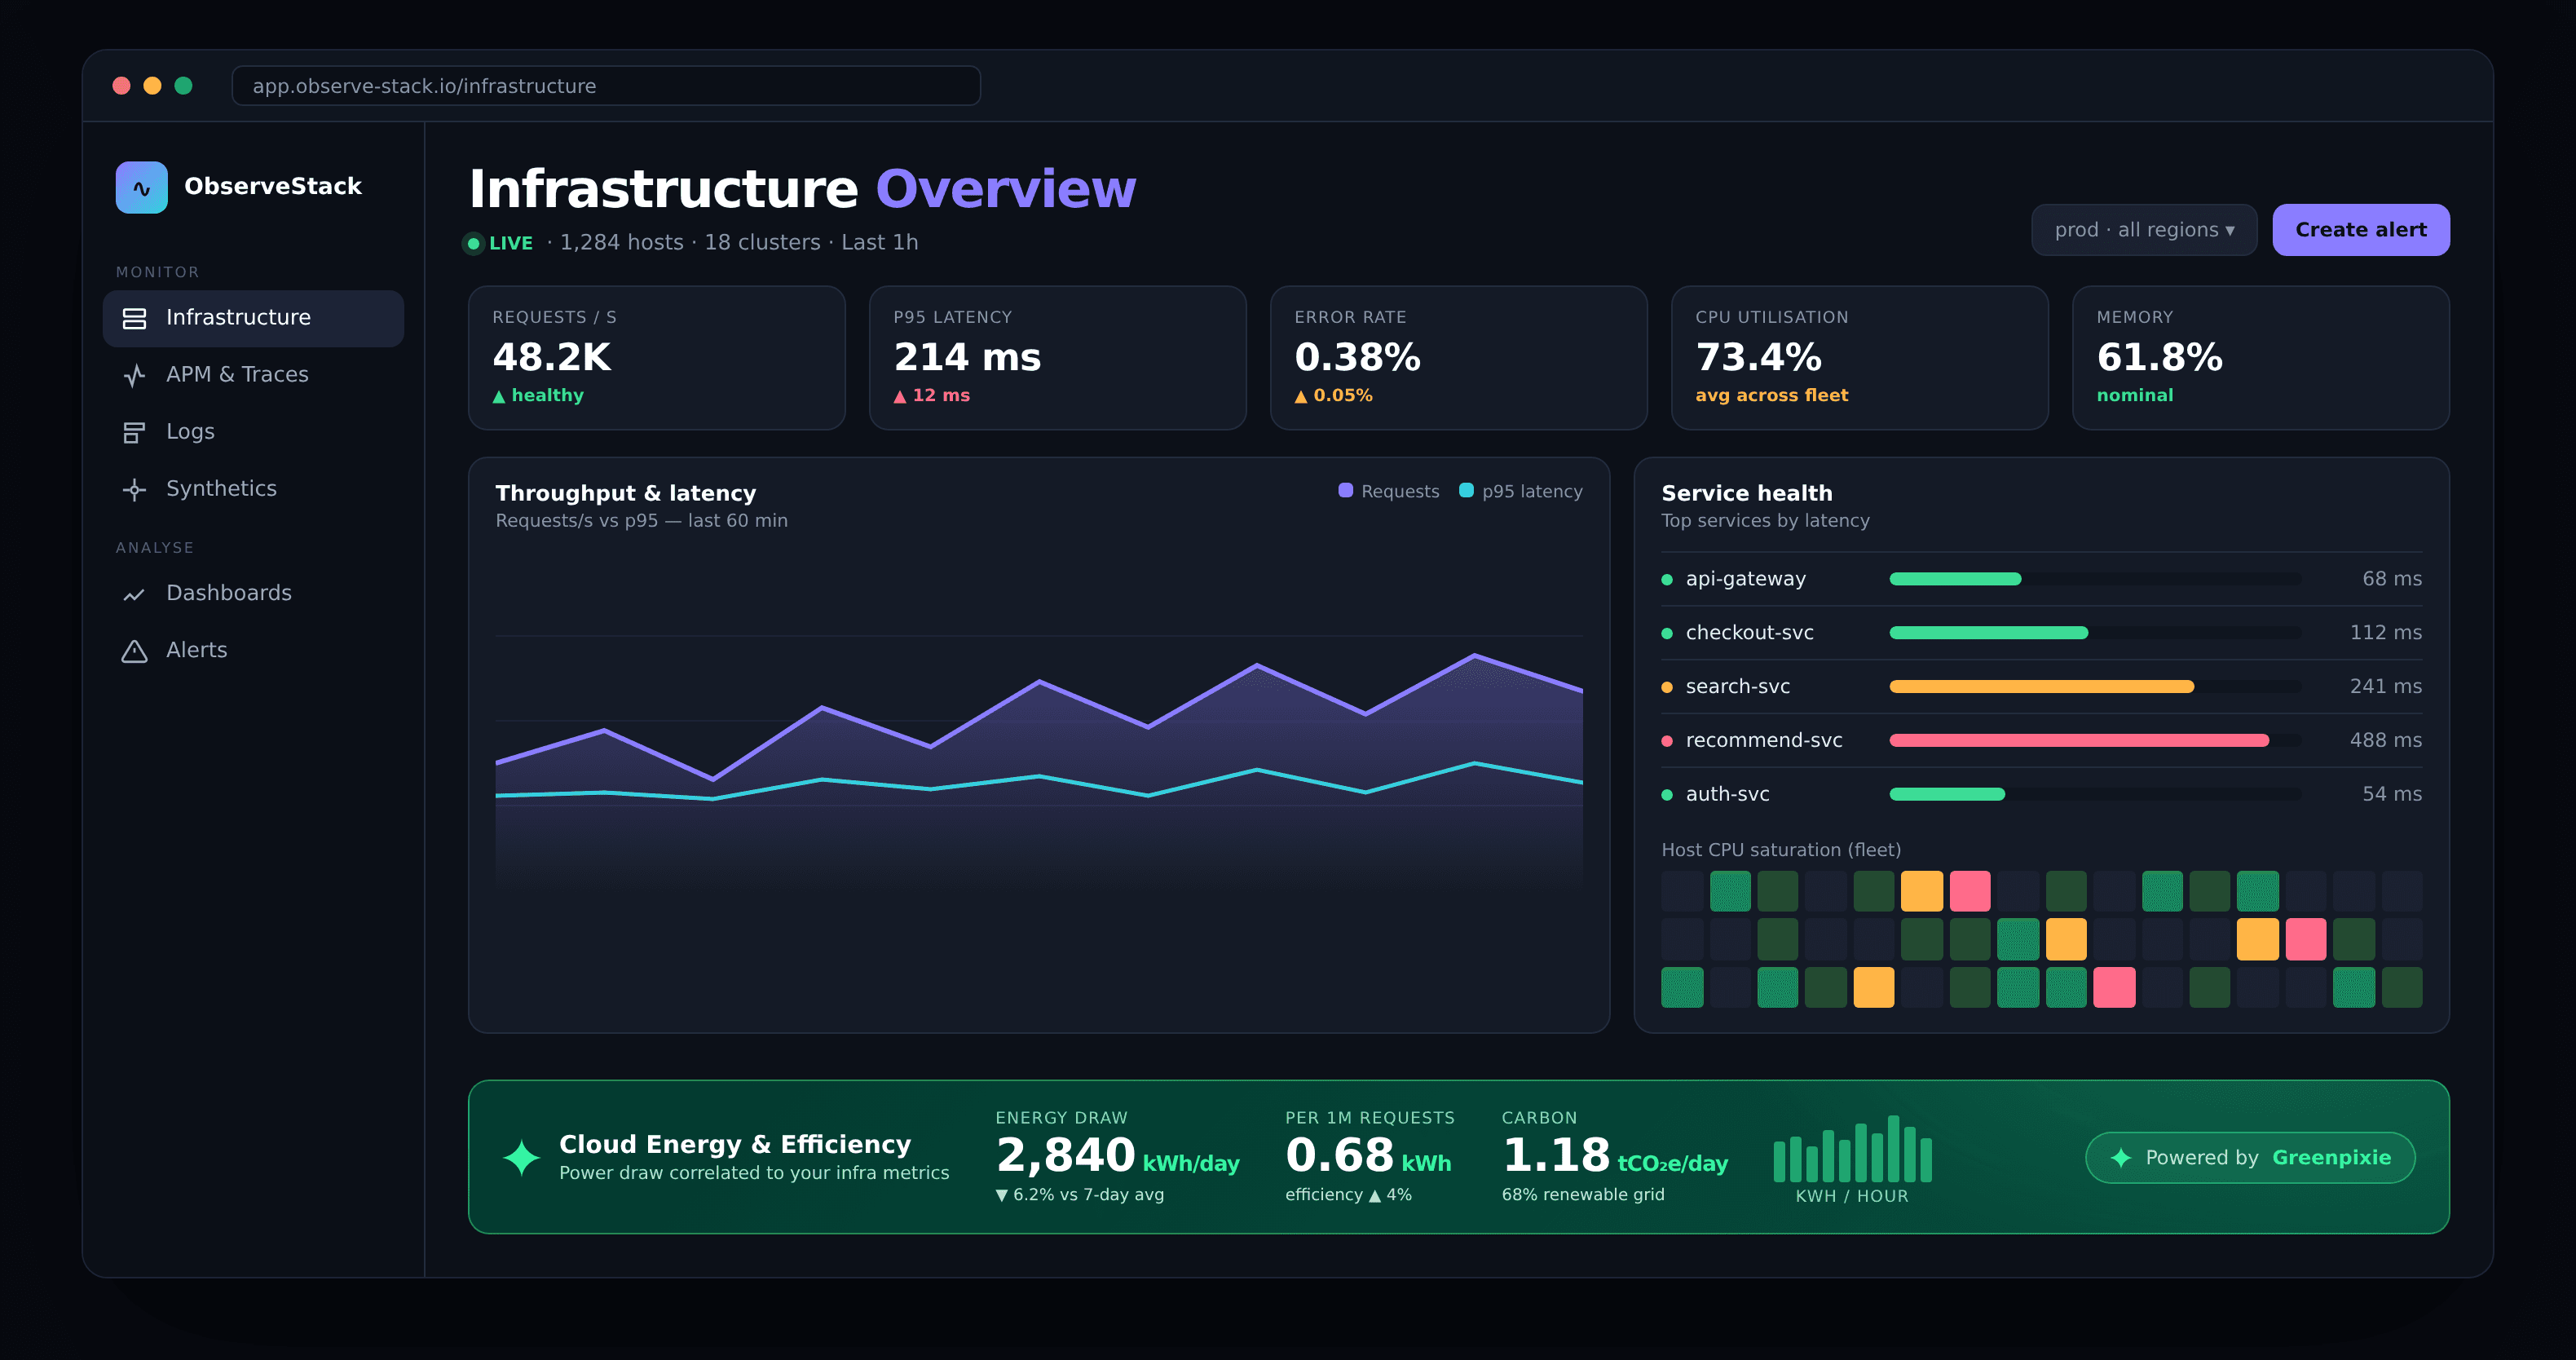
Task: Click the checkout-svc green status dot
Action: (1667, 633)
